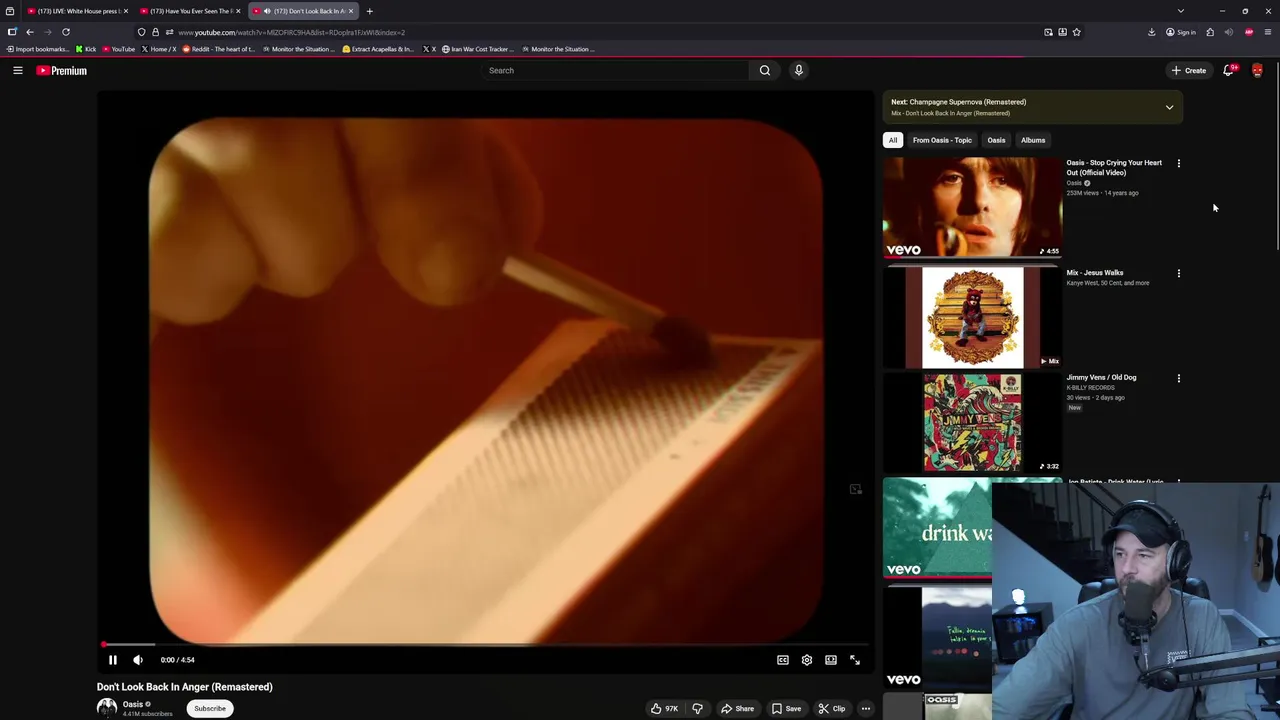Dislike the video with thumbs down

(697, 708)
